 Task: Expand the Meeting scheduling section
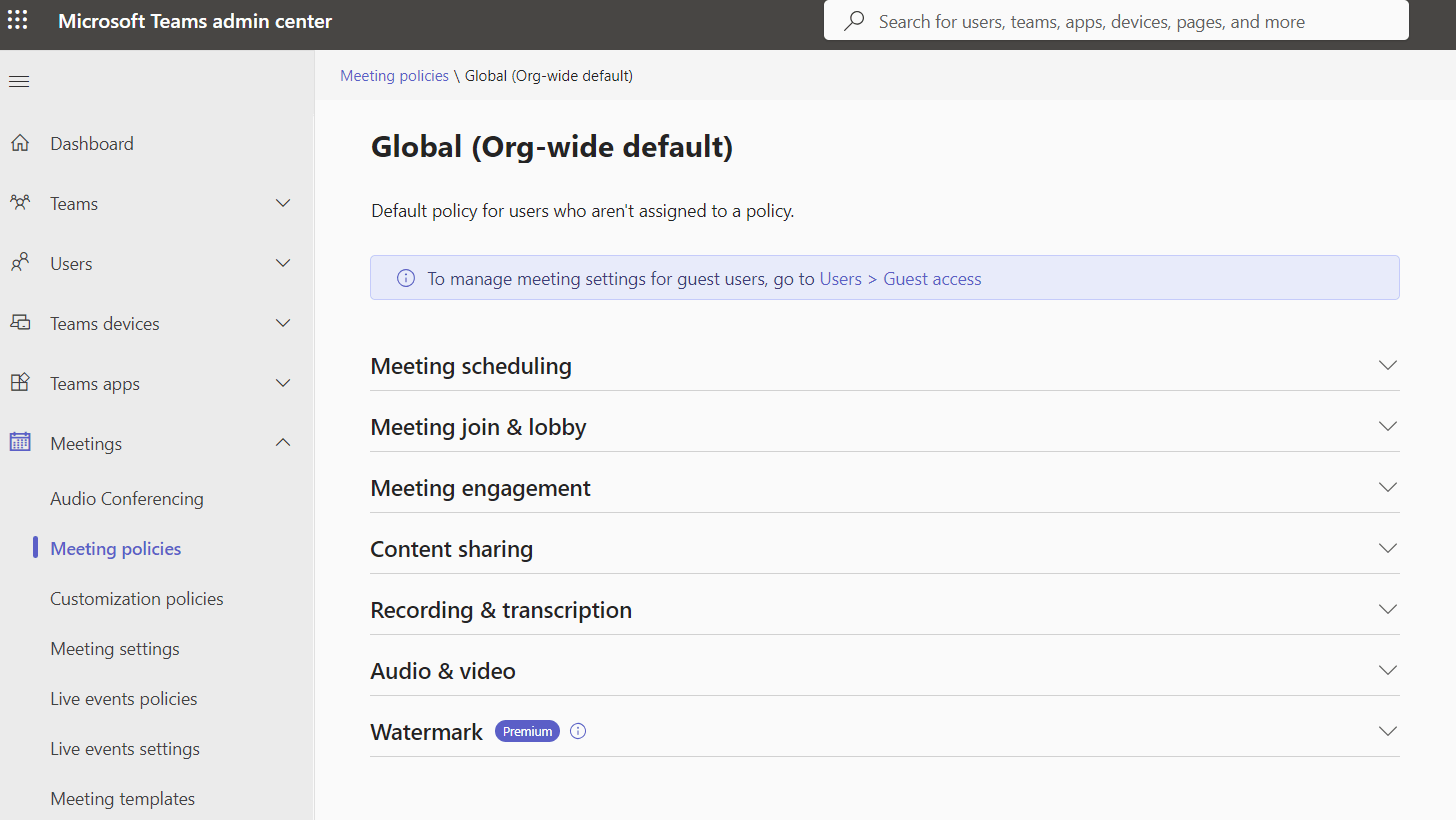[884, 366]
